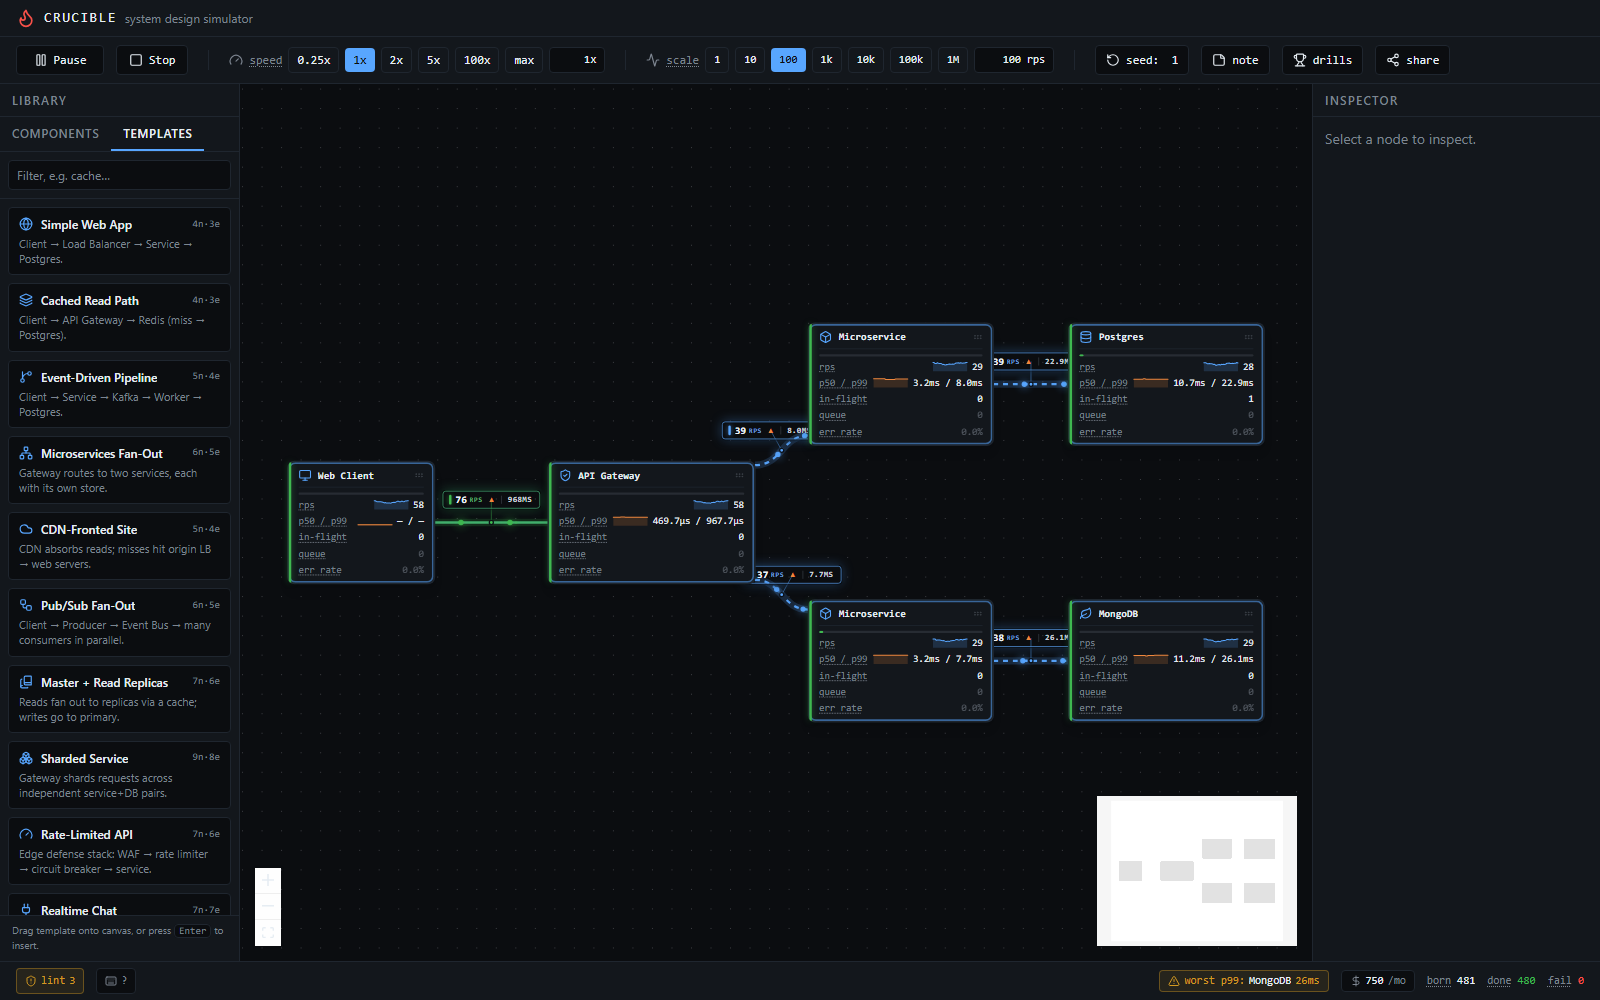Viewport: 1600px width, 1000px height.
Task: Open the drills menu
Action: coord(1323,60)
